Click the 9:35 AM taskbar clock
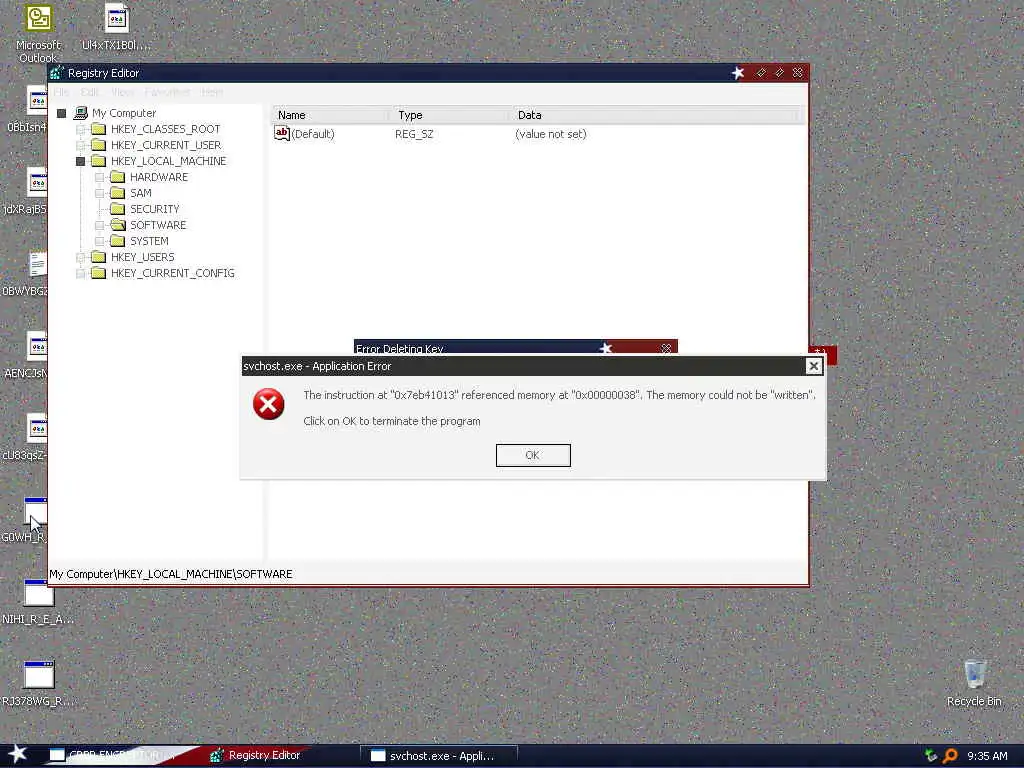The image size is (1024, 768). 987,756
